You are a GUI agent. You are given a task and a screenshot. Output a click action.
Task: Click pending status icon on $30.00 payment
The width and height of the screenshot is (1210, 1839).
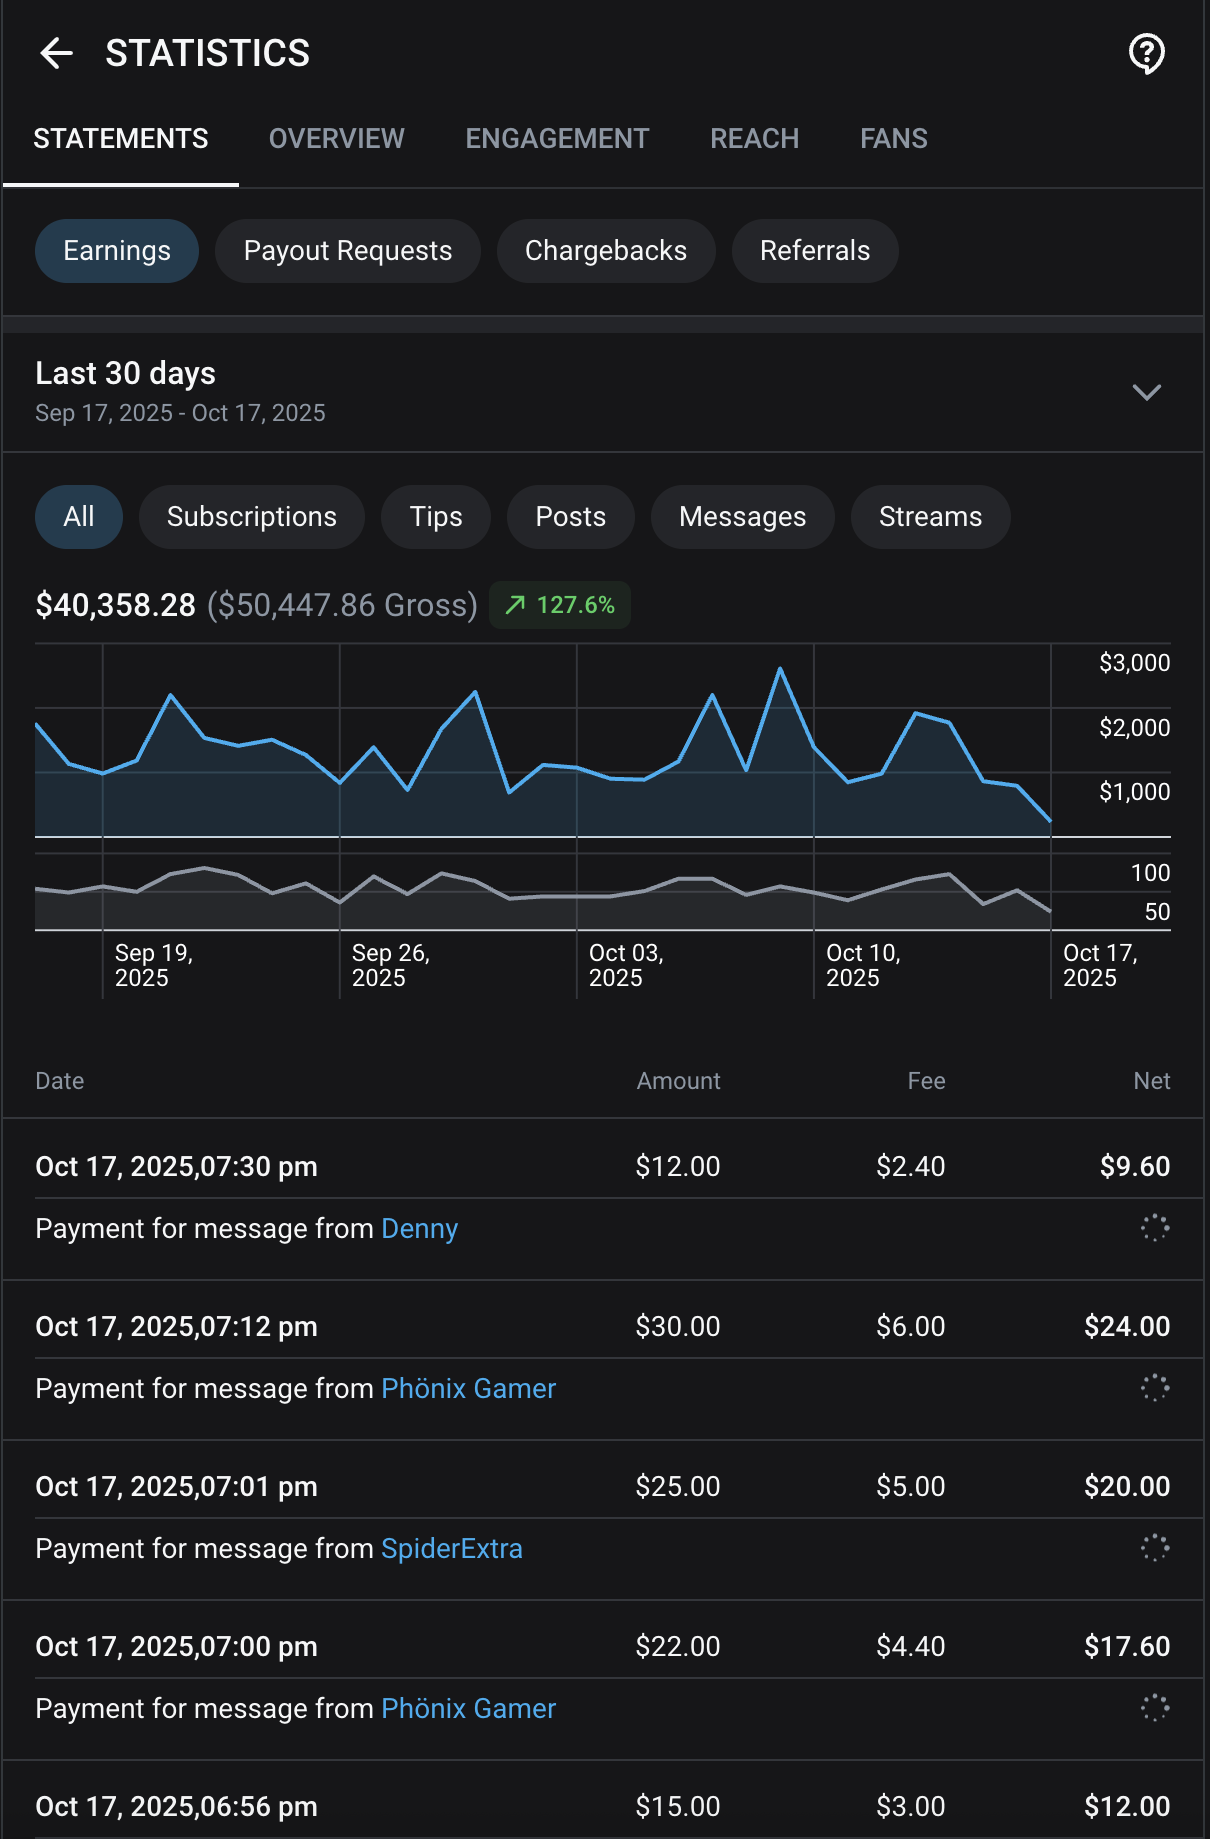[1154, 1388]
